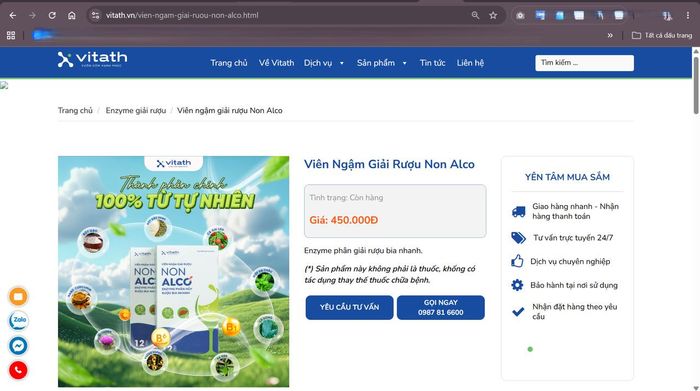Click the red phone call icon

tap(18, 370)
